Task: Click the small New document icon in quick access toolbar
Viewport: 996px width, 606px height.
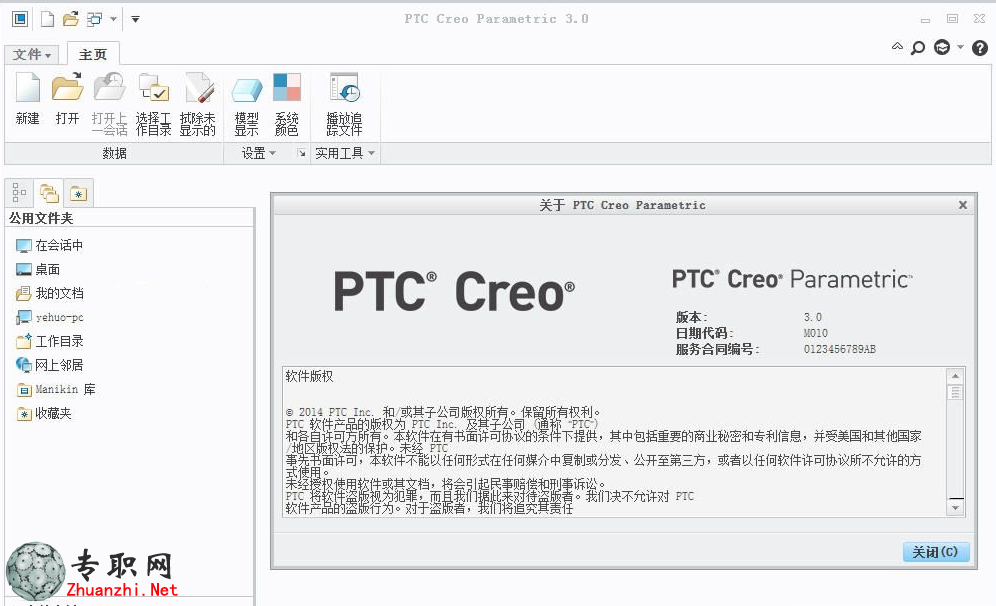Action: (48, 19)
